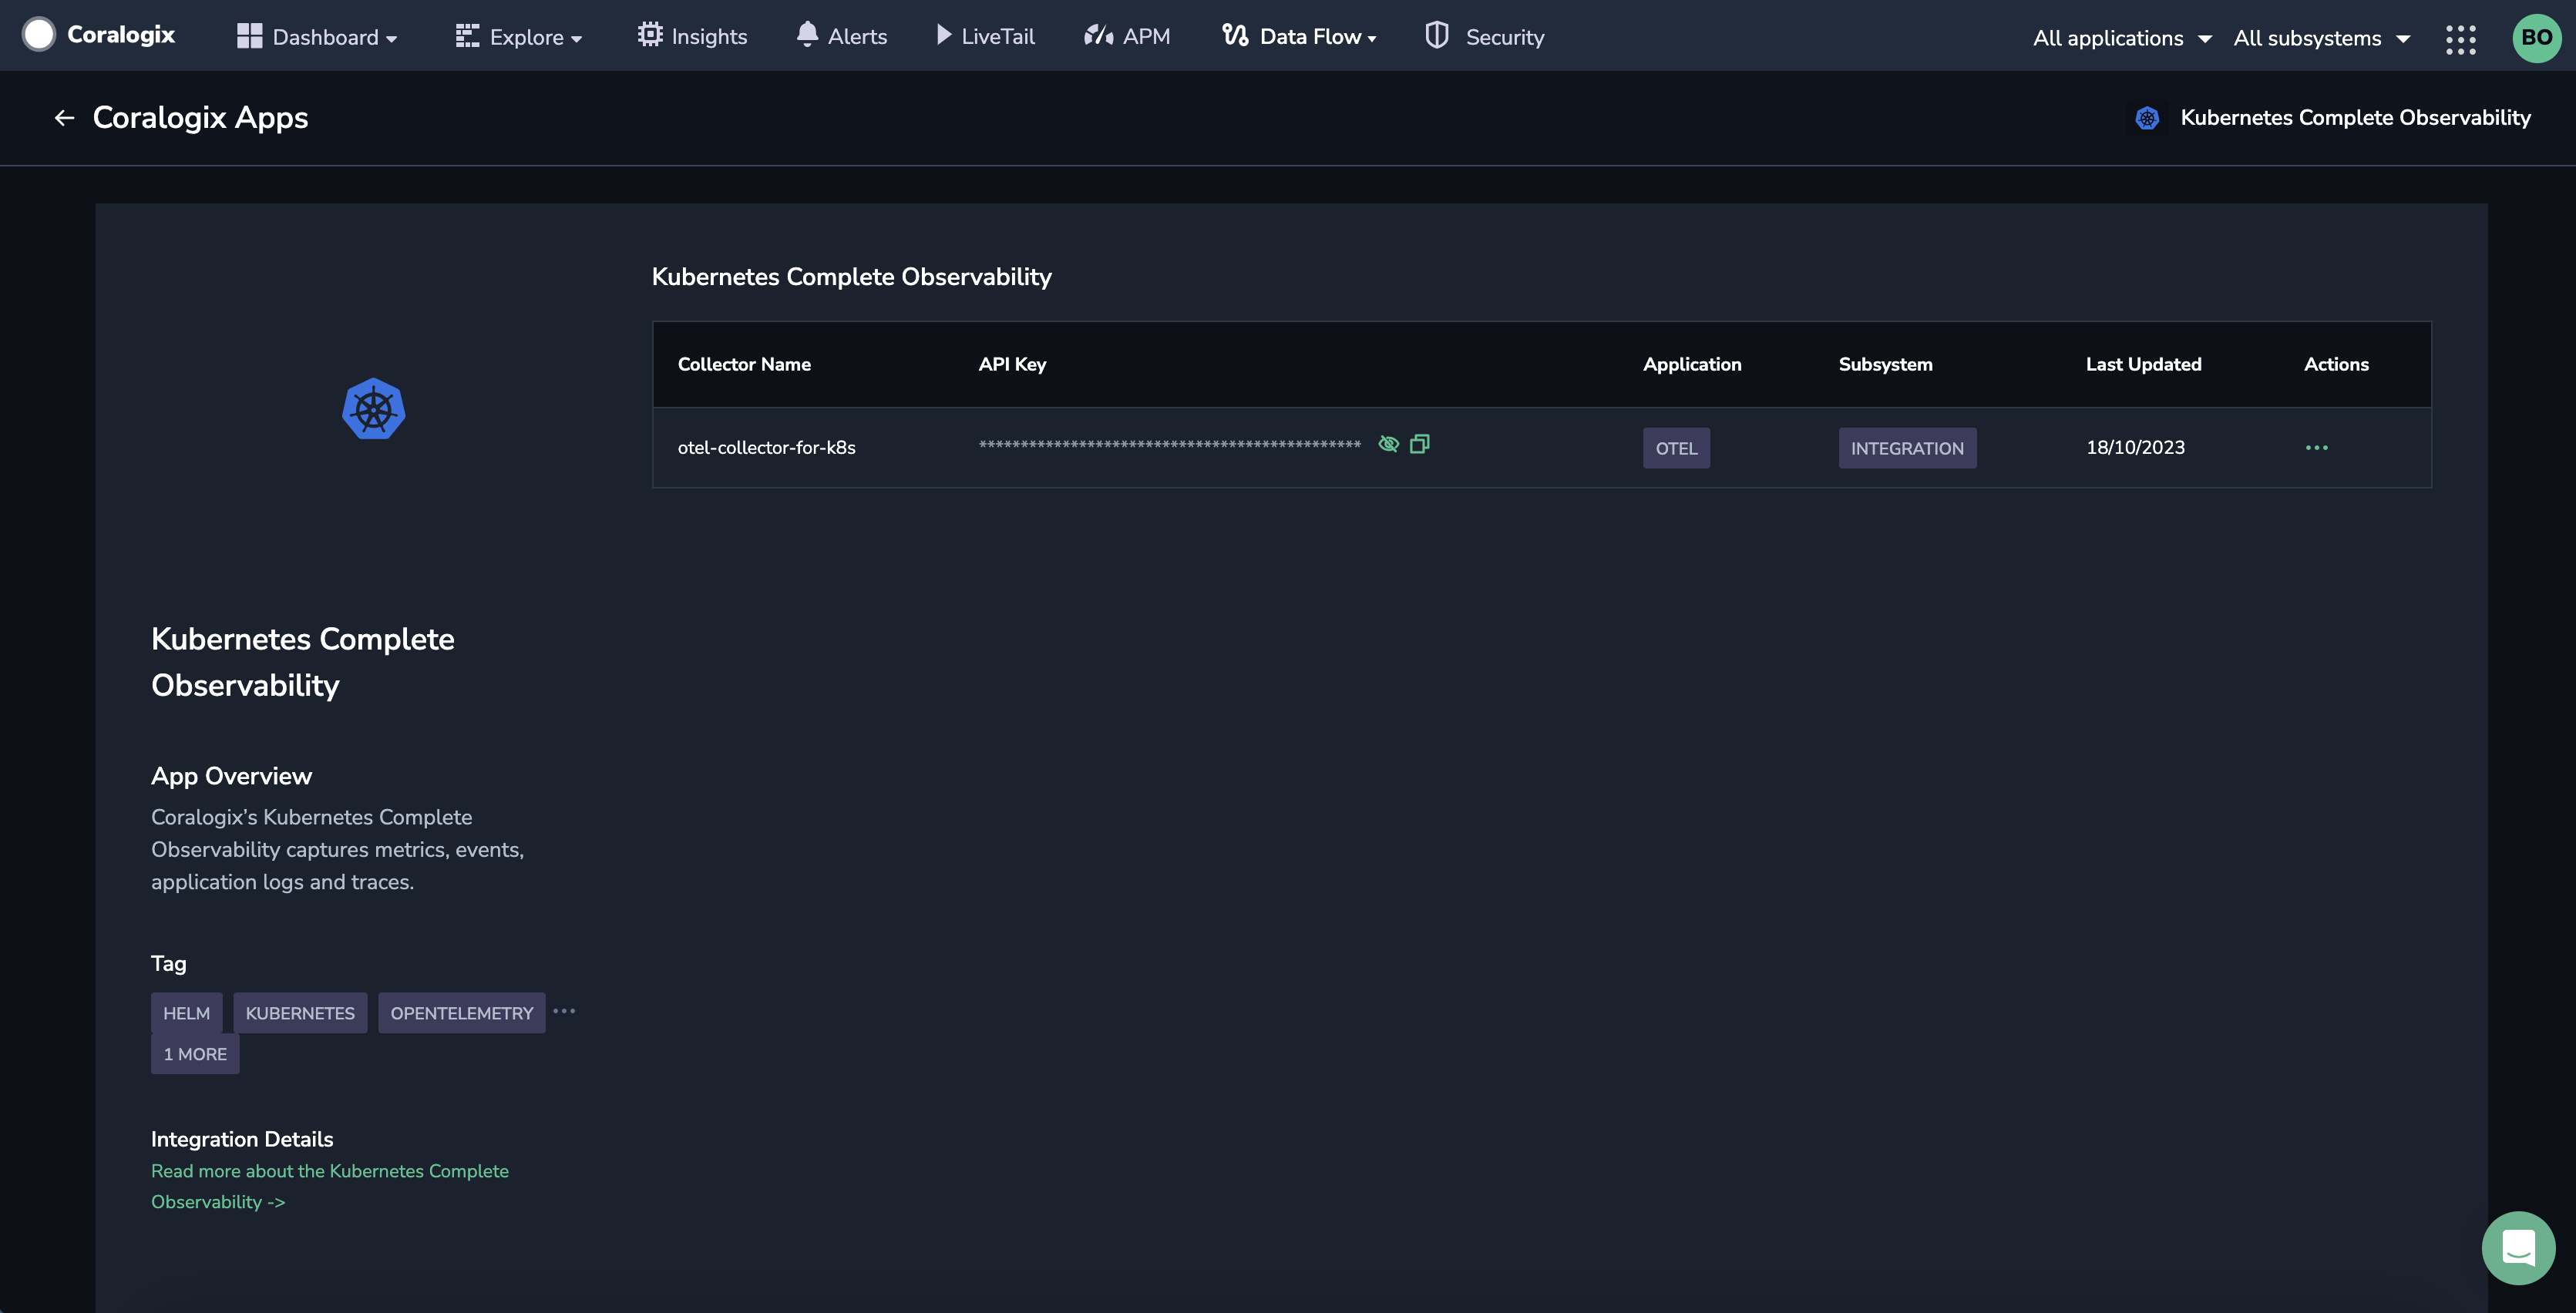The image size is (2576, 1313).
Task: Click the APM gauge icon
Action: click(1098, 35)
